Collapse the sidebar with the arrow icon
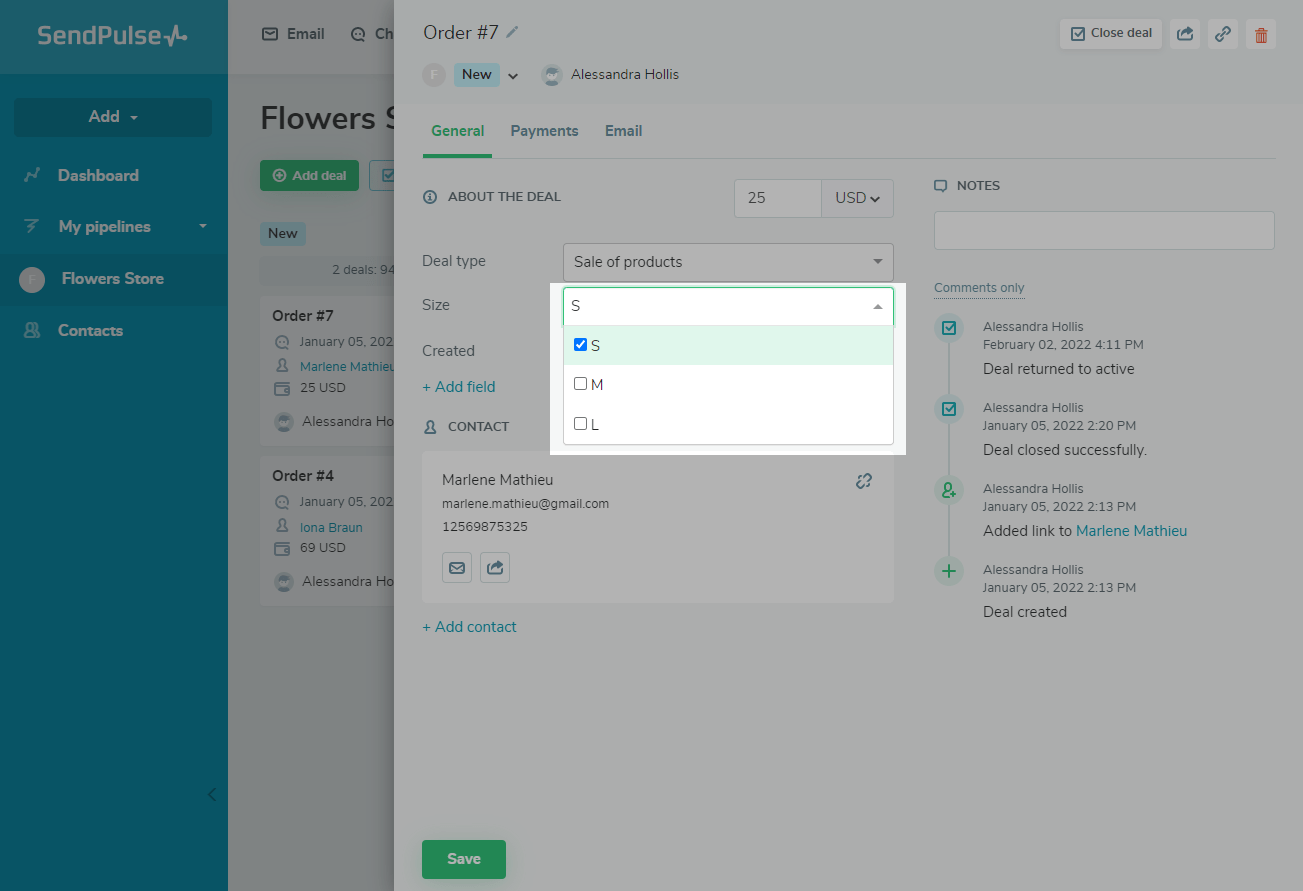 tap(211, 795)
